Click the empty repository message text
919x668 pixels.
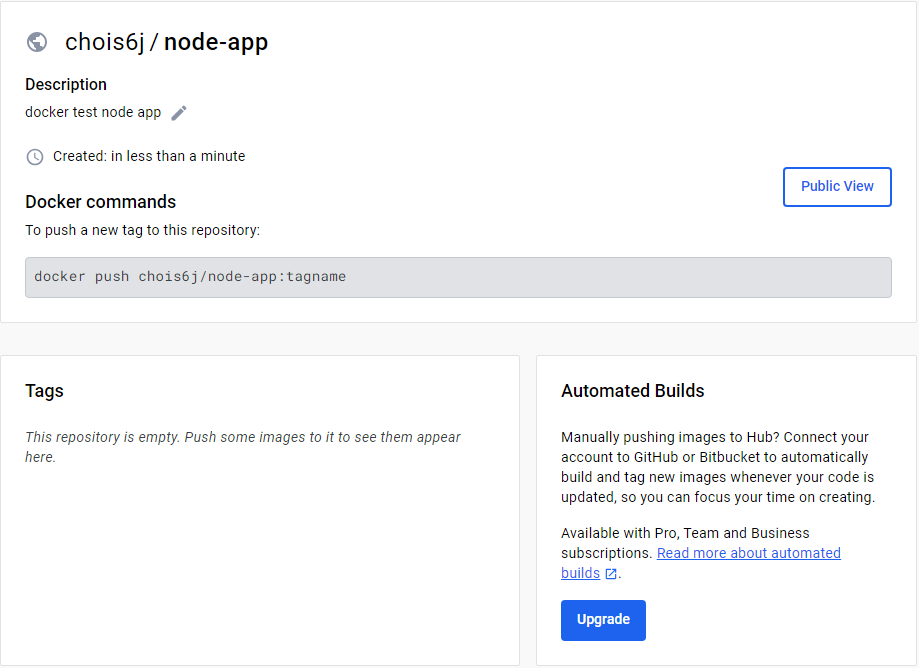pyautogui.click(x=243, y=447)
